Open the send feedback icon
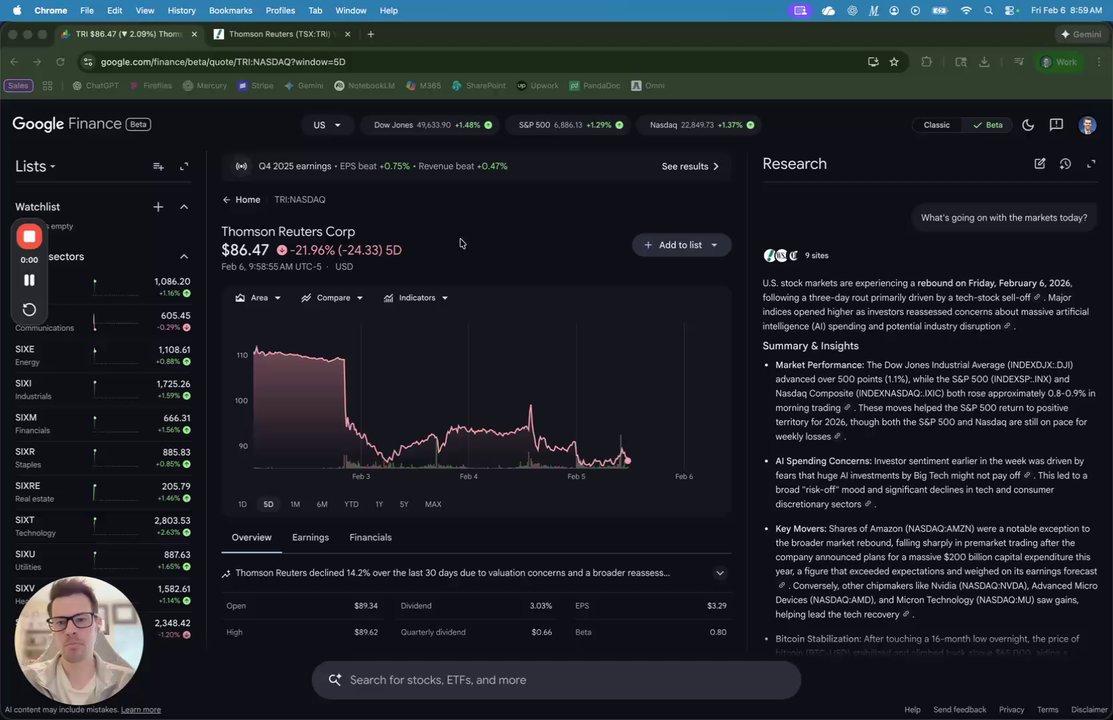 coord(1056,125)
